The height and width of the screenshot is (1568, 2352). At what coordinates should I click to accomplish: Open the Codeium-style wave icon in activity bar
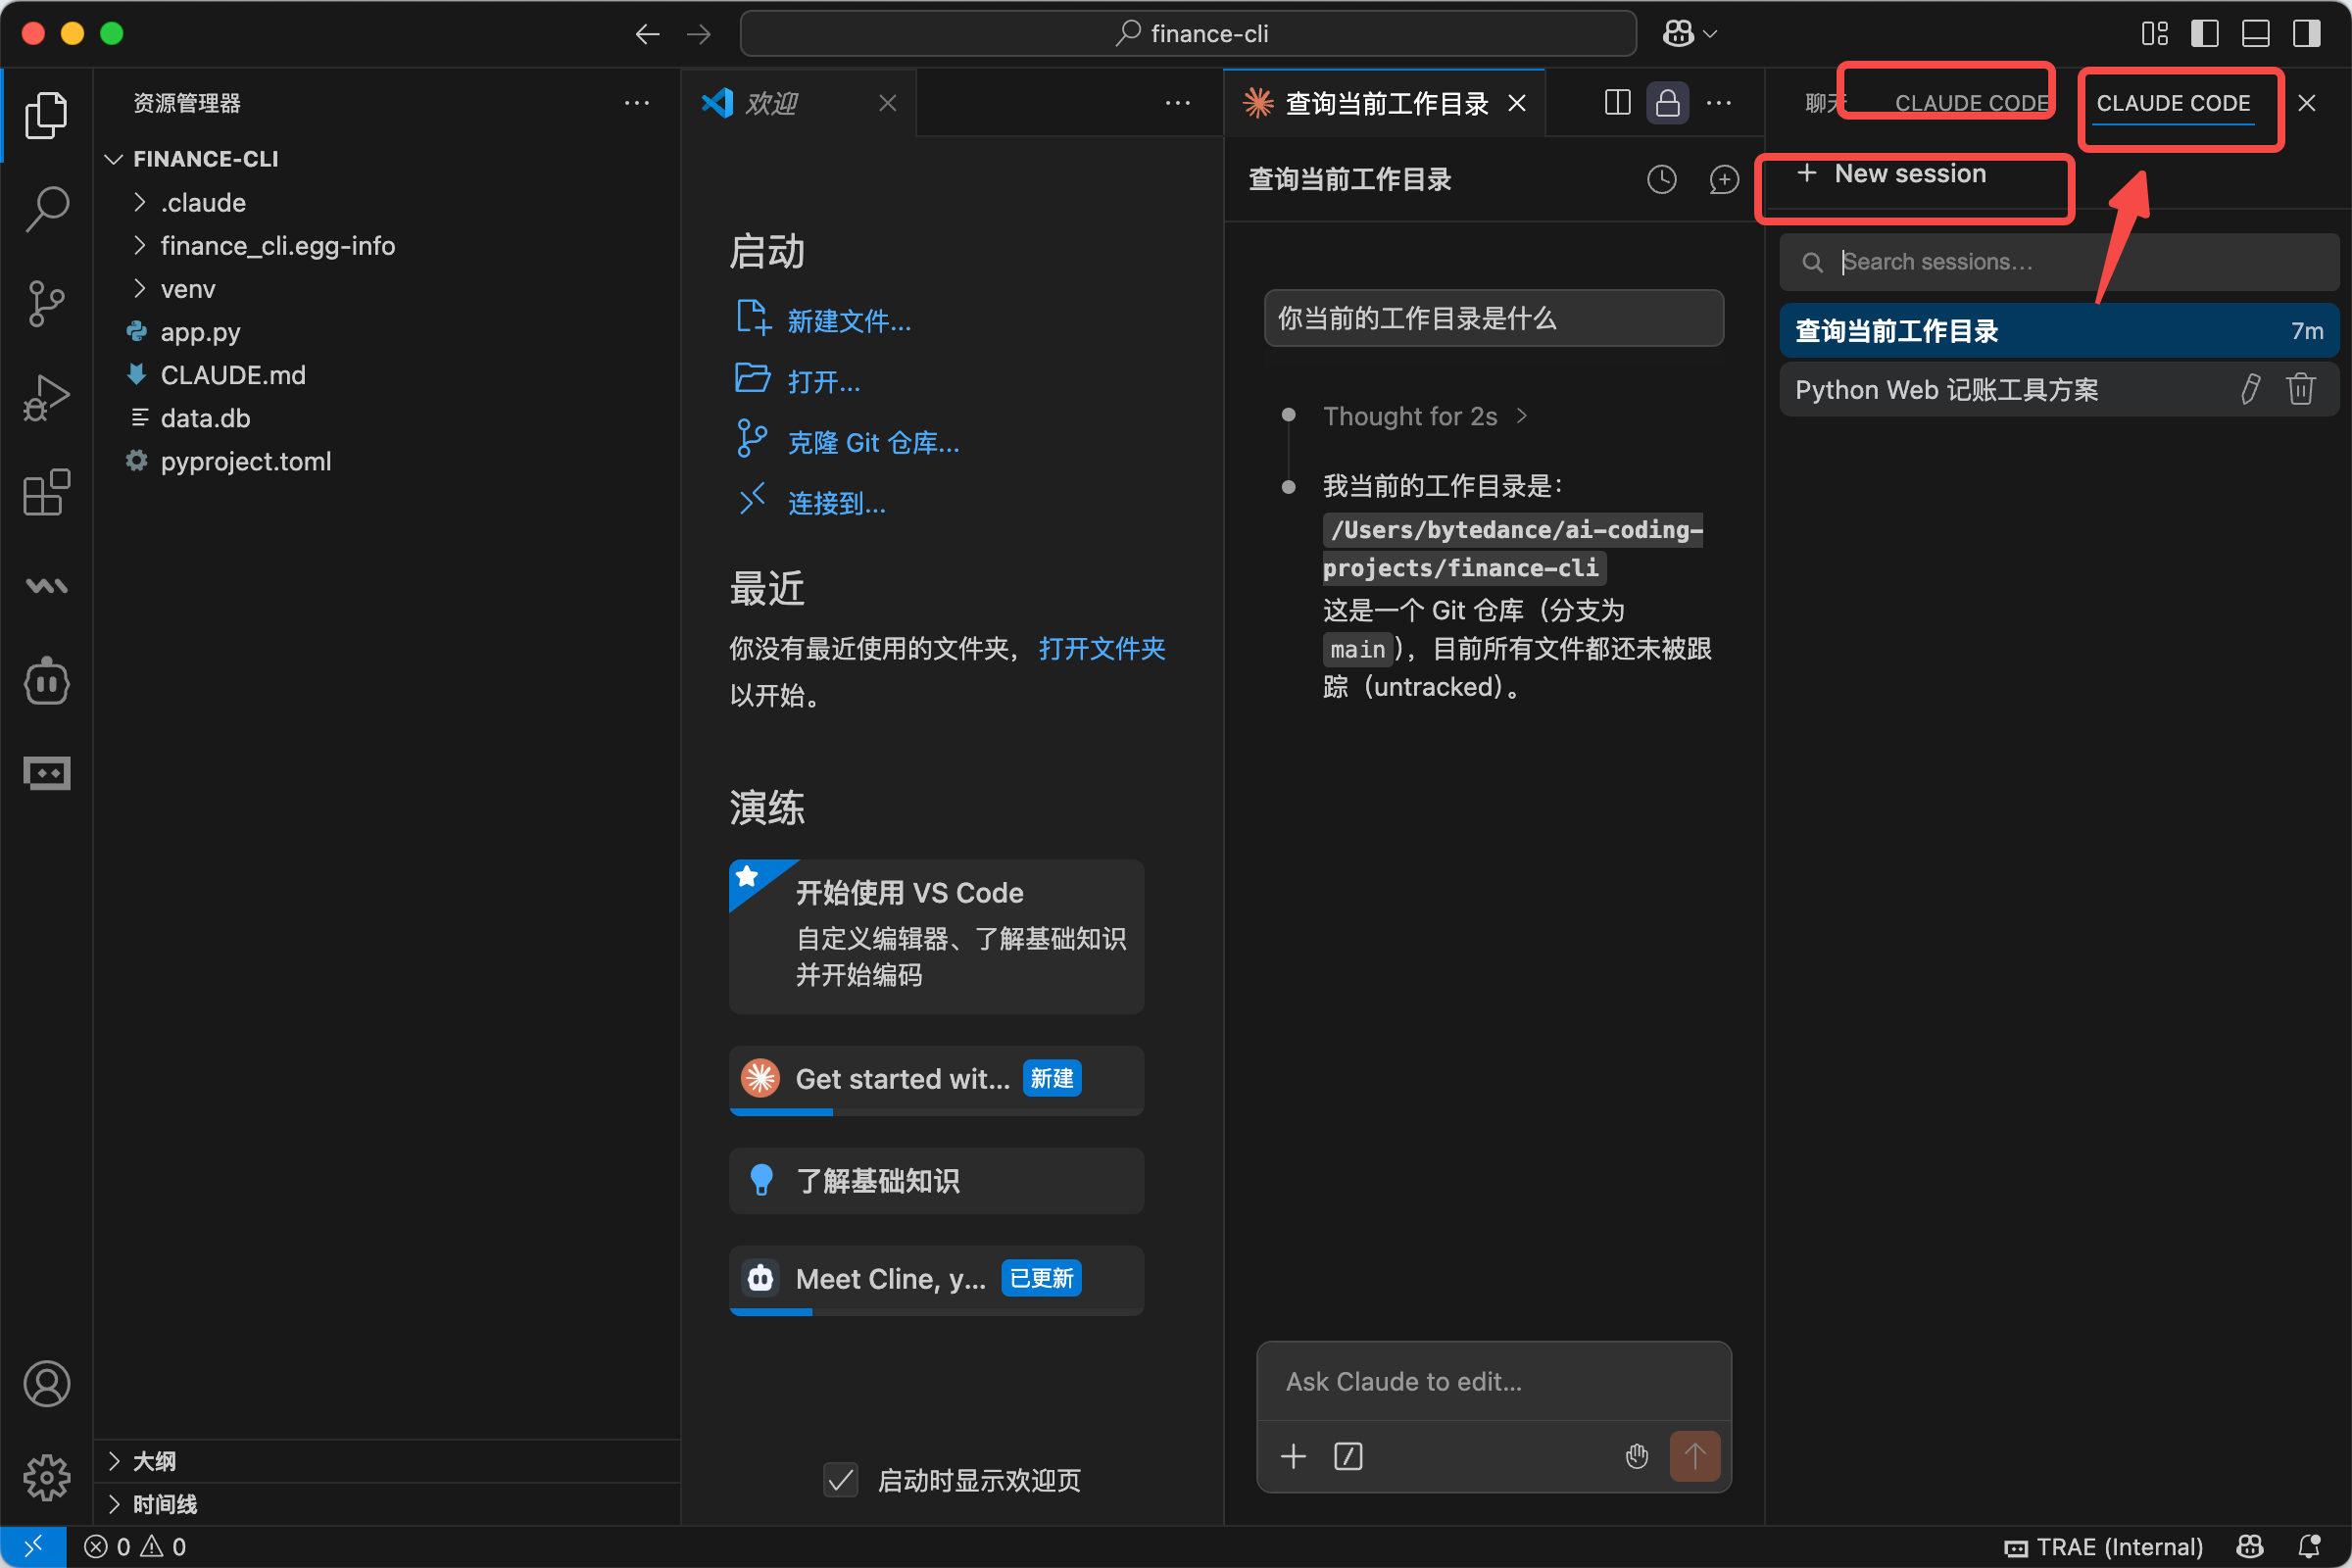pyautogui.click(x=46, y=586)
